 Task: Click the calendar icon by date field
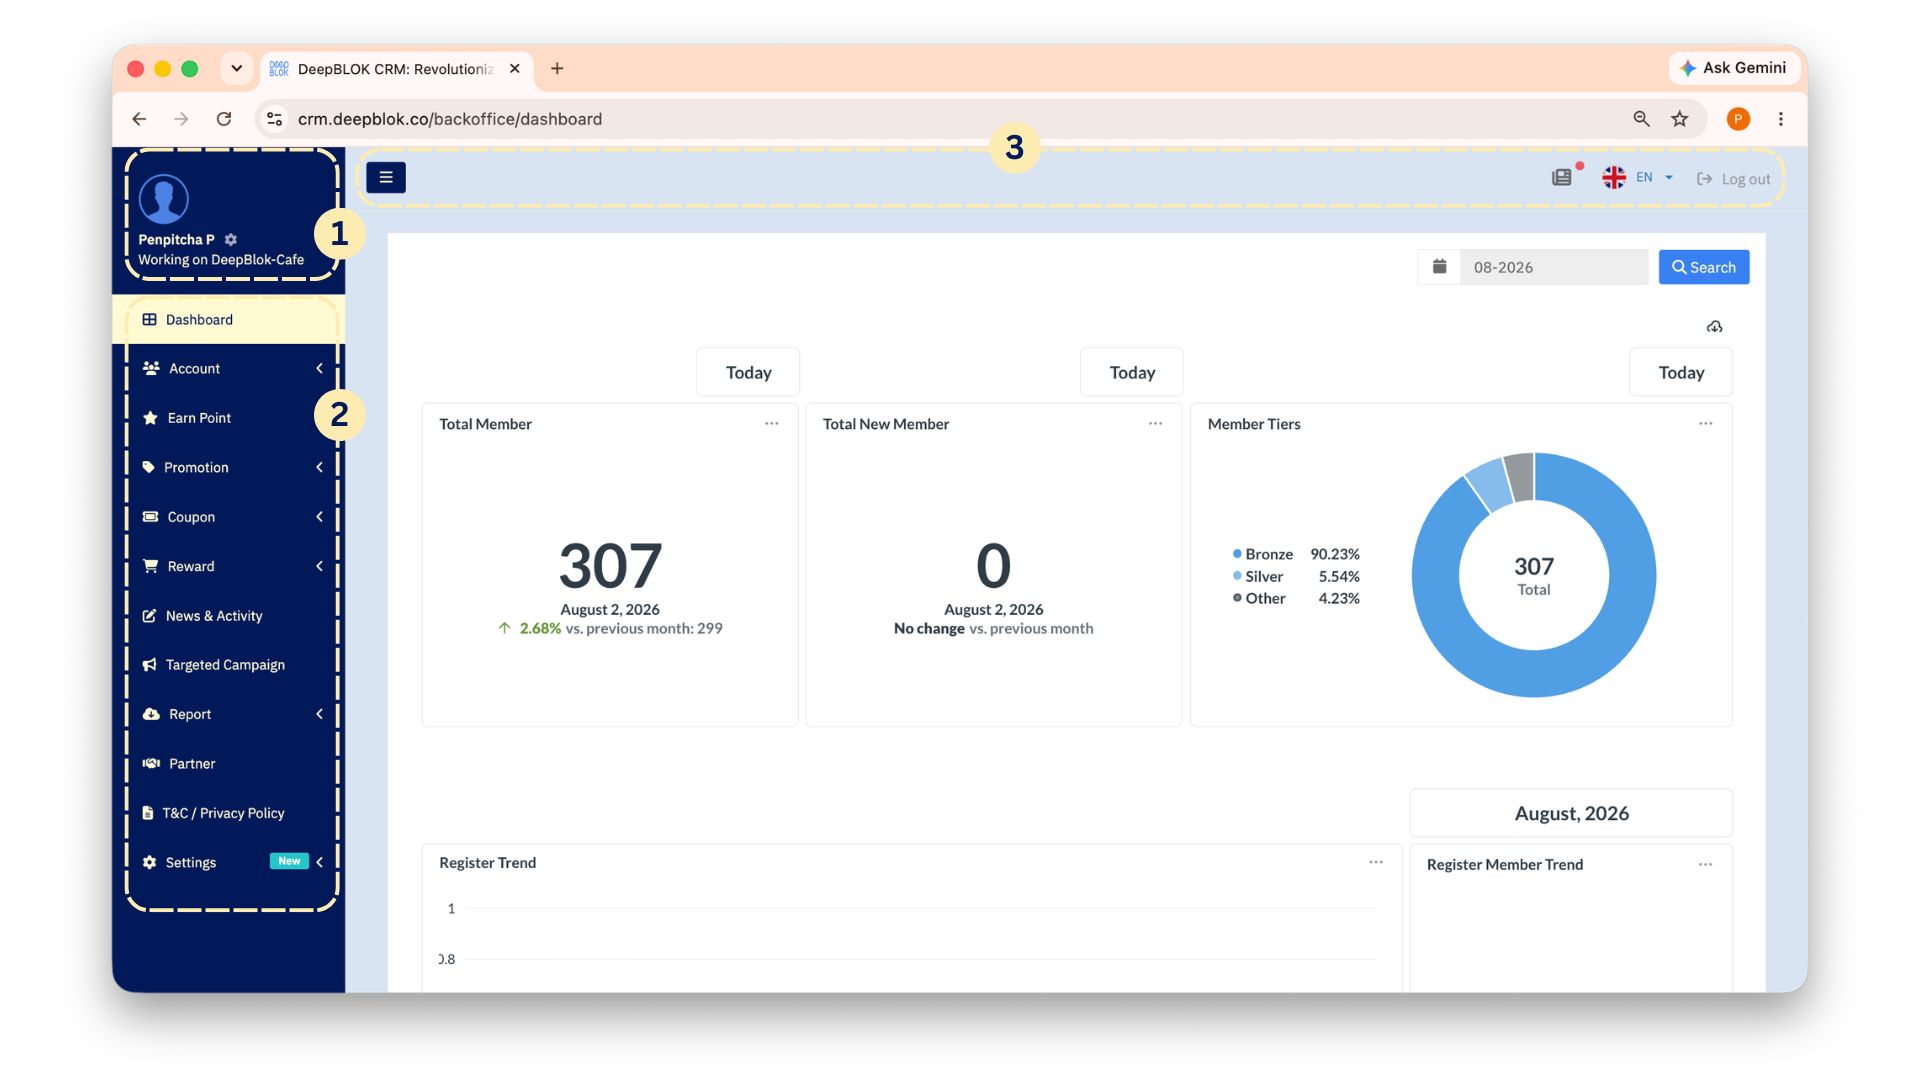click(1439, 267)
